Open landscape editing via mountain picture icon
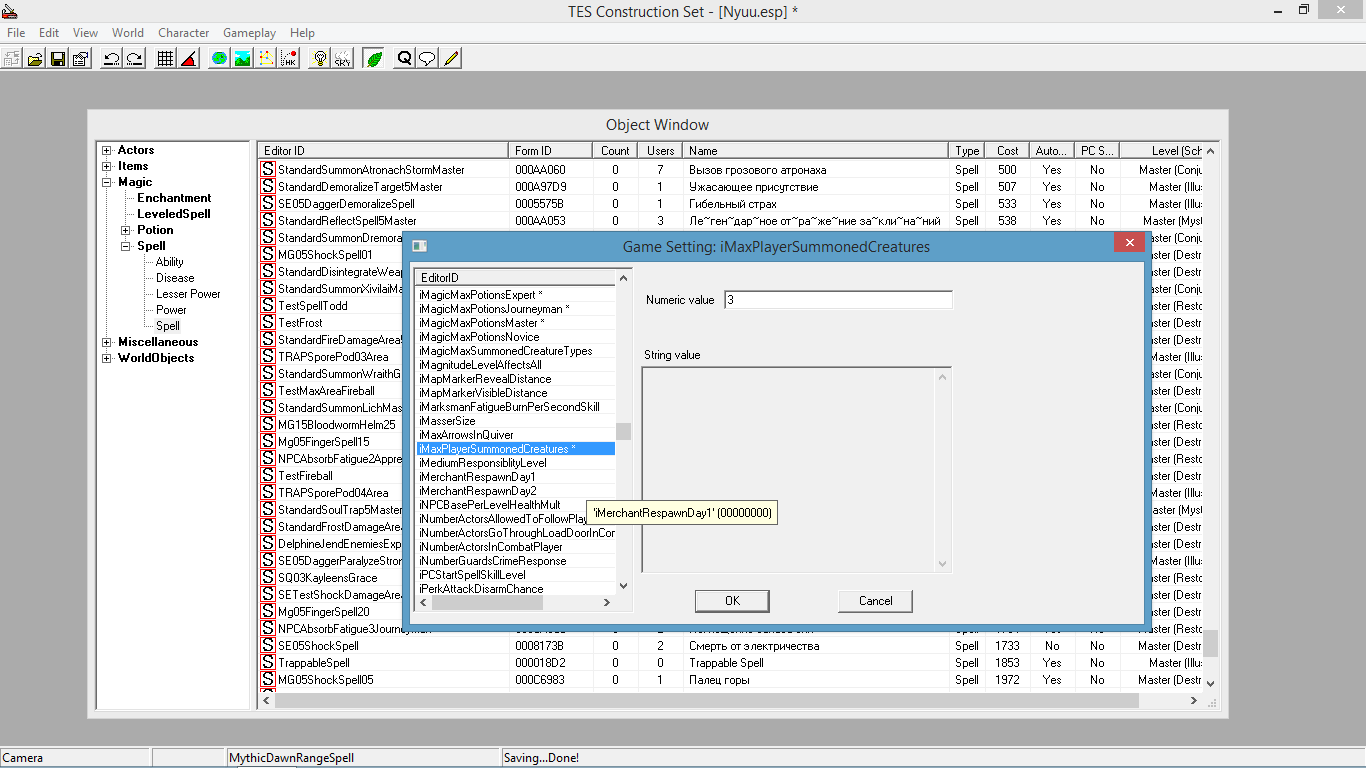Viewport: 1366px width, 768px height. (242, 58)
